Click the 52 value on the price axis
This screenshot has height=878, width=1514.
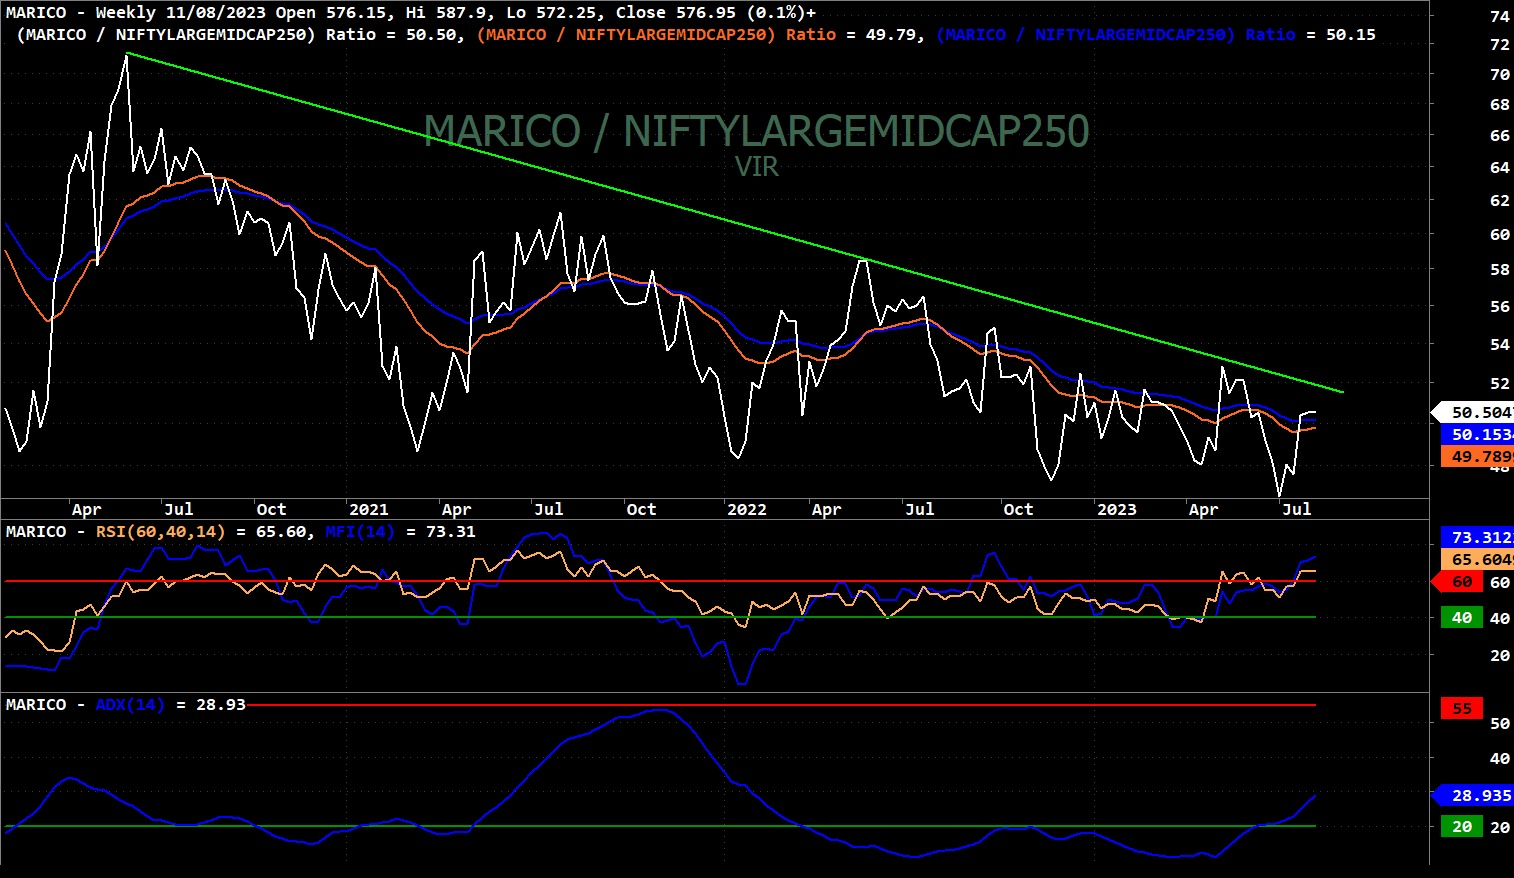click(x=1500, y=384)
